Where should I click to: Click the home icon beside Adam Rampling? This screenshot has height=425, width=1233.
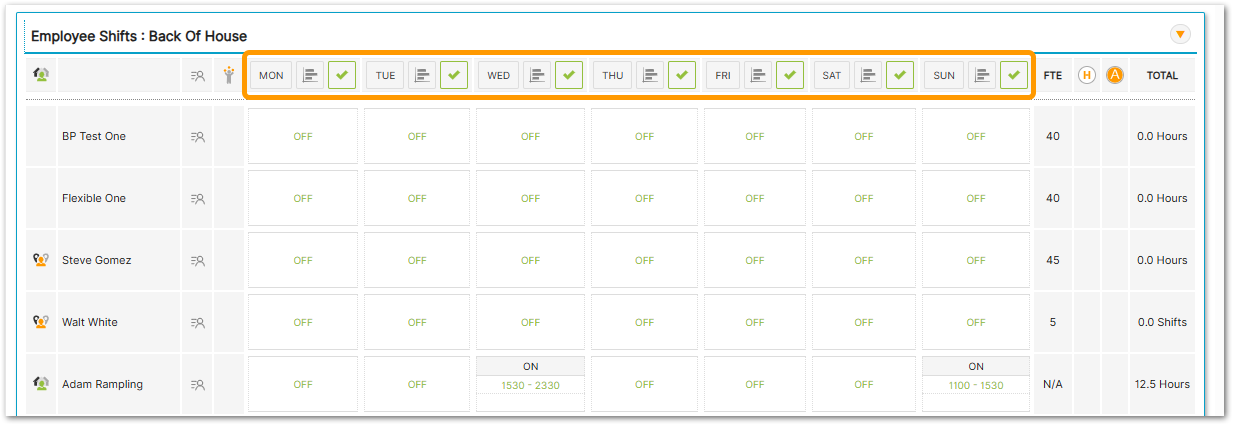pyautogui.click(x=41, y=384)
